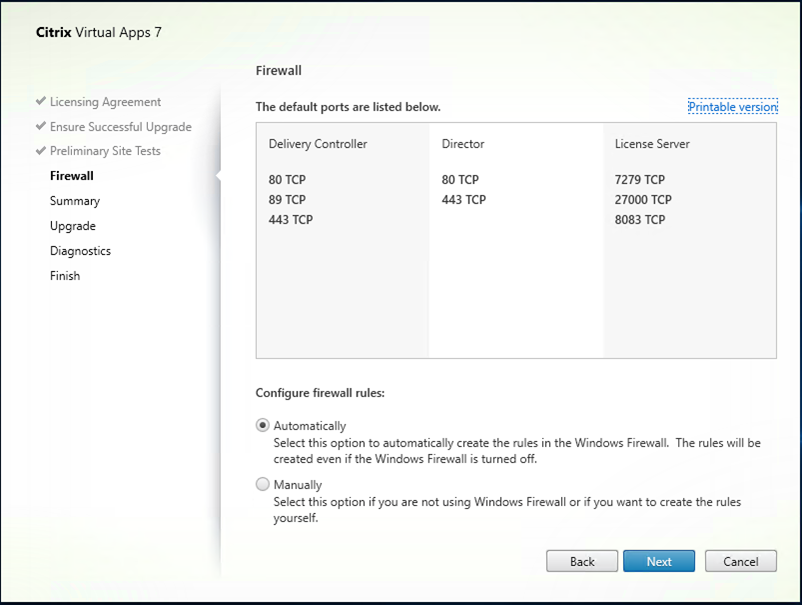Go back with the Back button
This screenshot has height=605, width=802.
coord(582,561)
